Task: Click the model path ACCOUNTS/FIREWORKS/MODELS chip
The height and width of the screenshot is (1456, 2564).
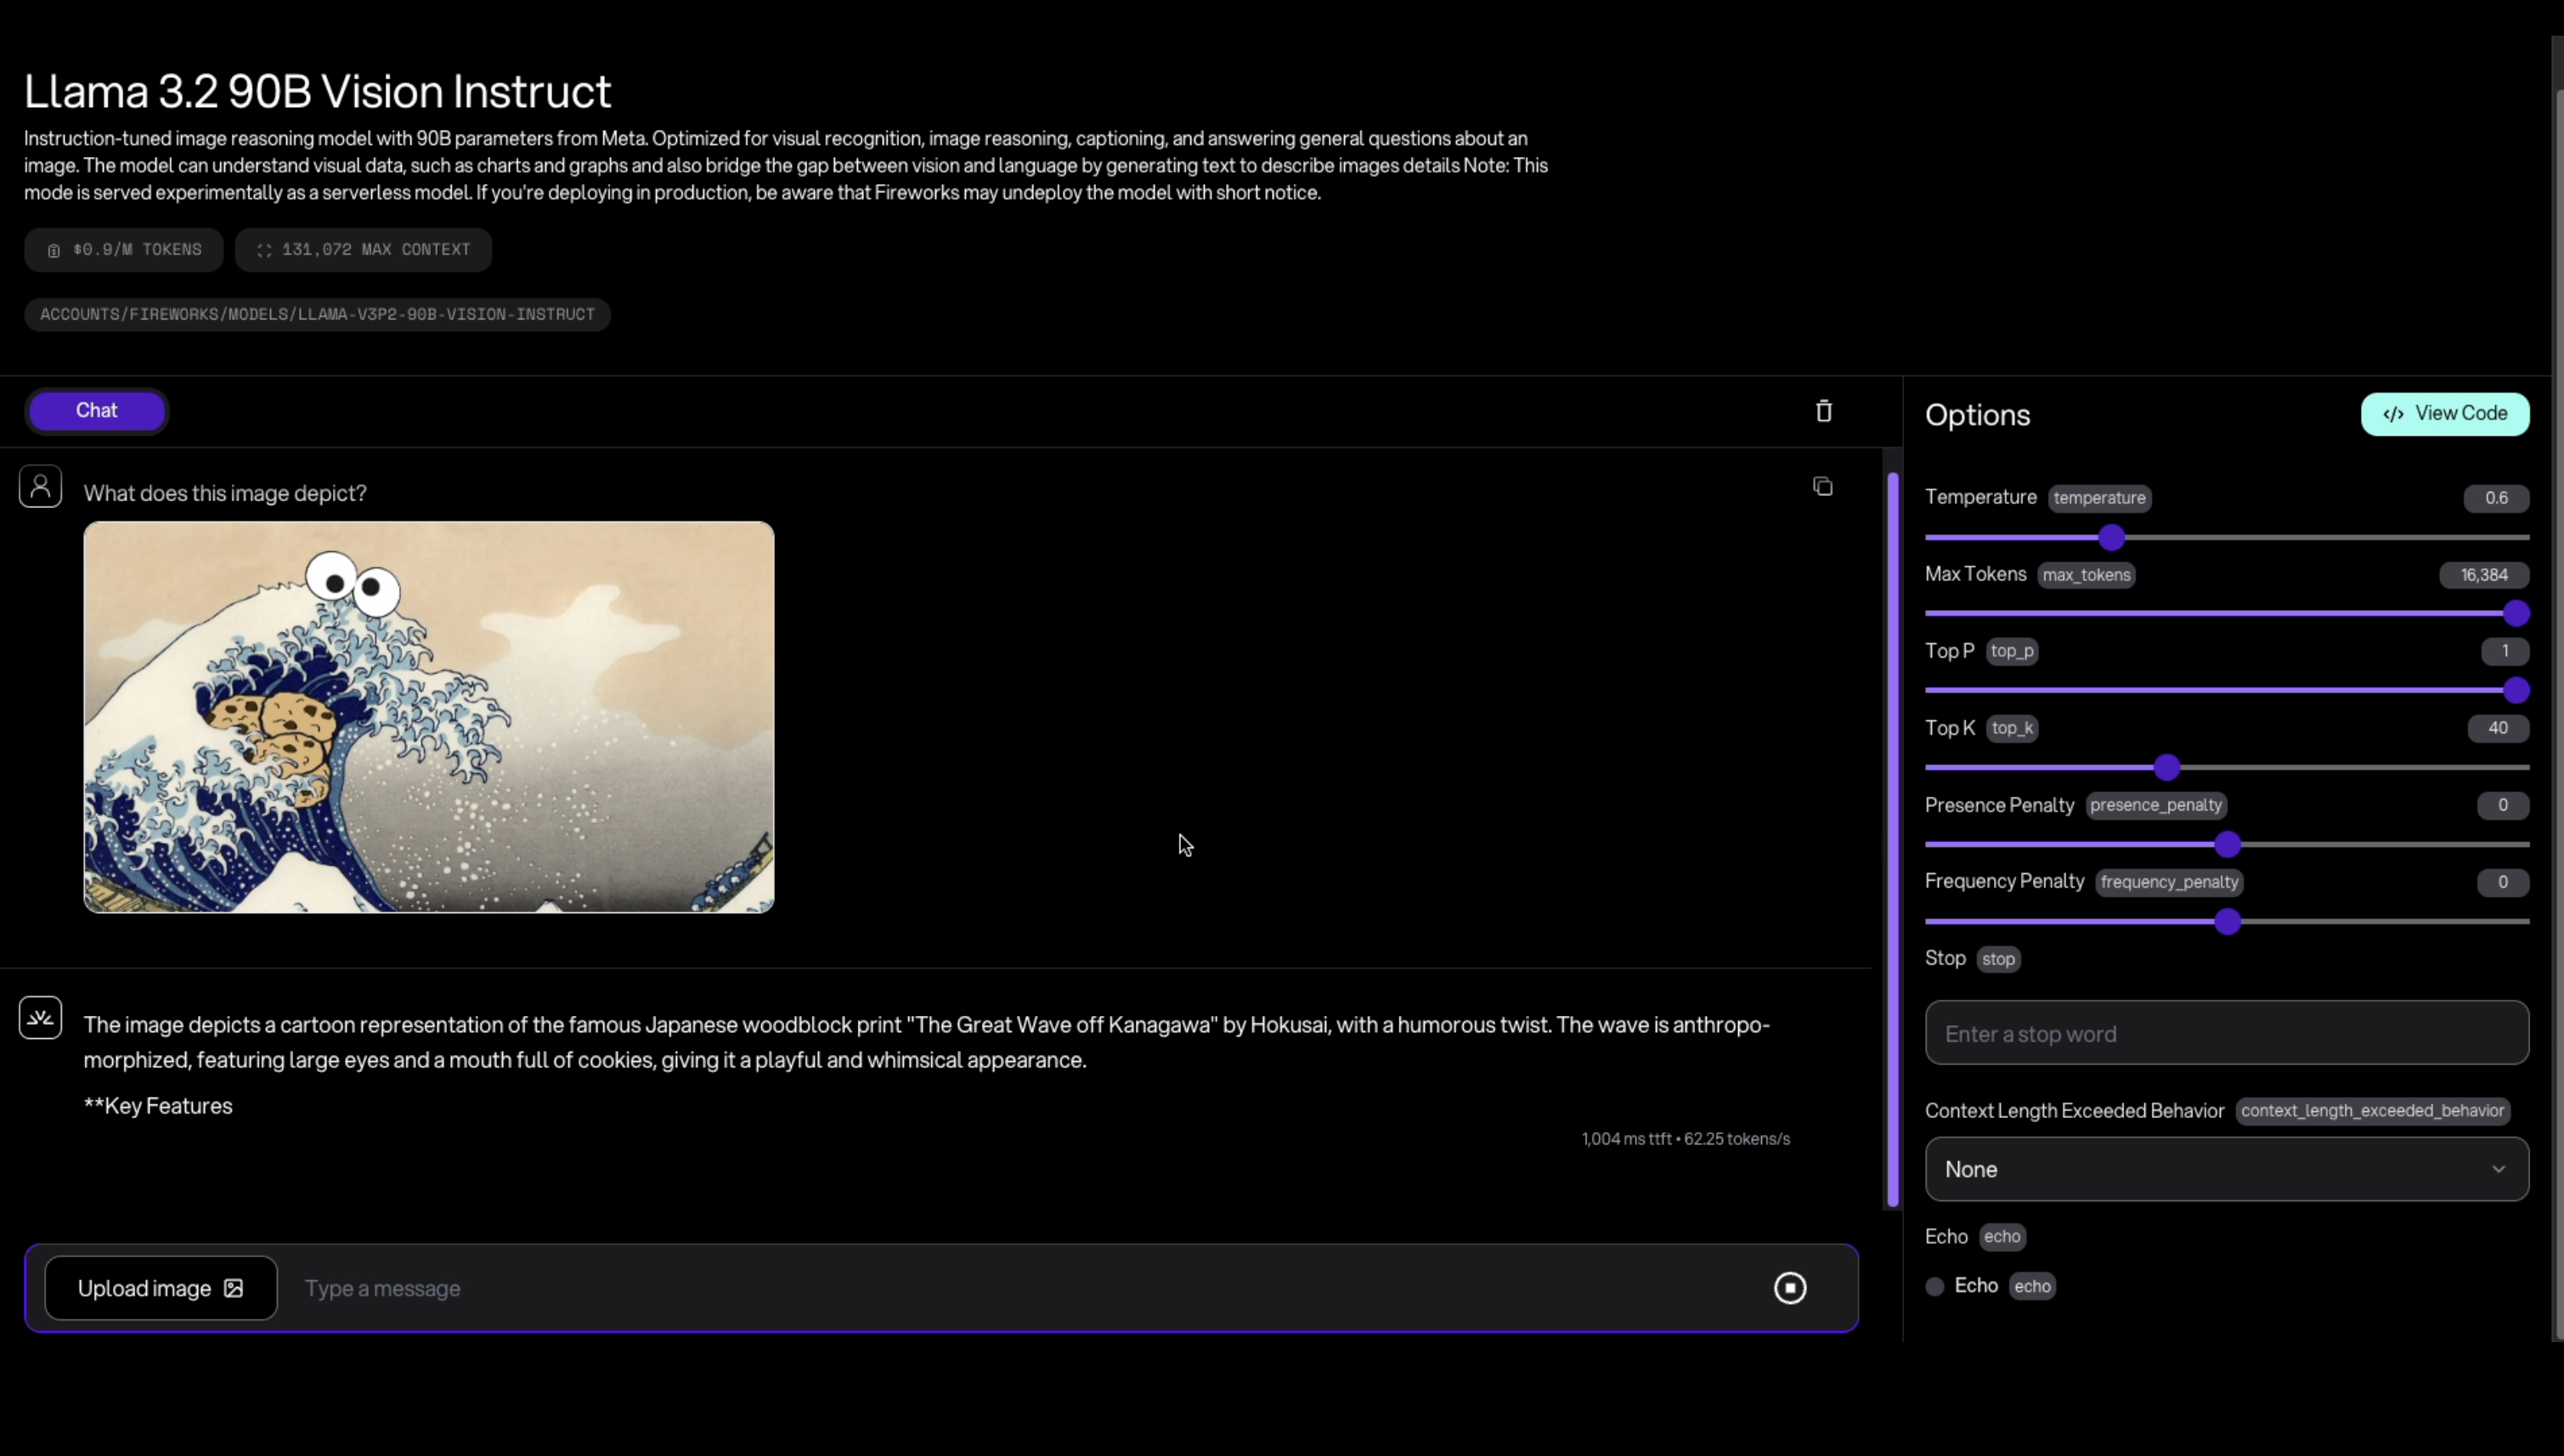Action: click(x=317, y=314)
